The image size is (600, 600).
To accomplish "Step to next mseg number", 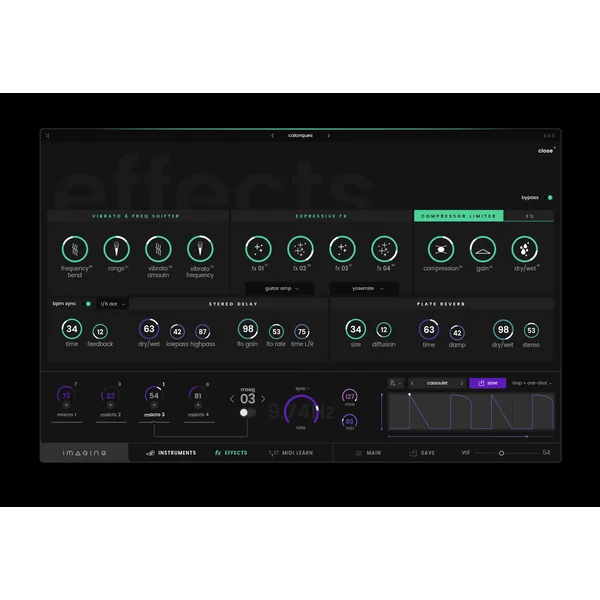I will click(263, 399).
